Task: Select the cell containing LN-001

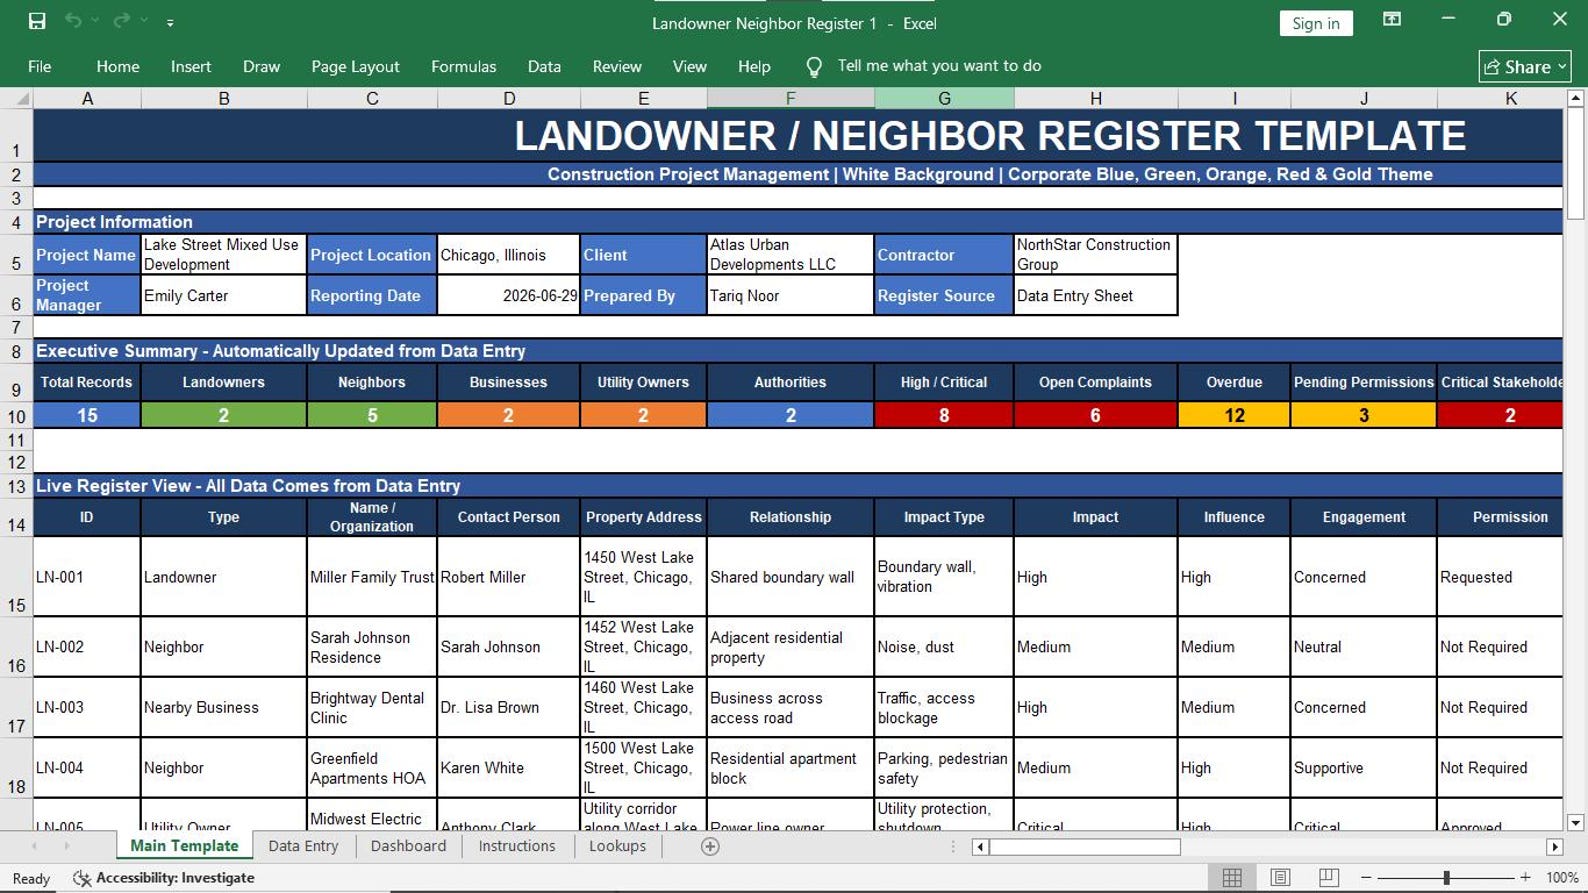Action: coord(87,577)
